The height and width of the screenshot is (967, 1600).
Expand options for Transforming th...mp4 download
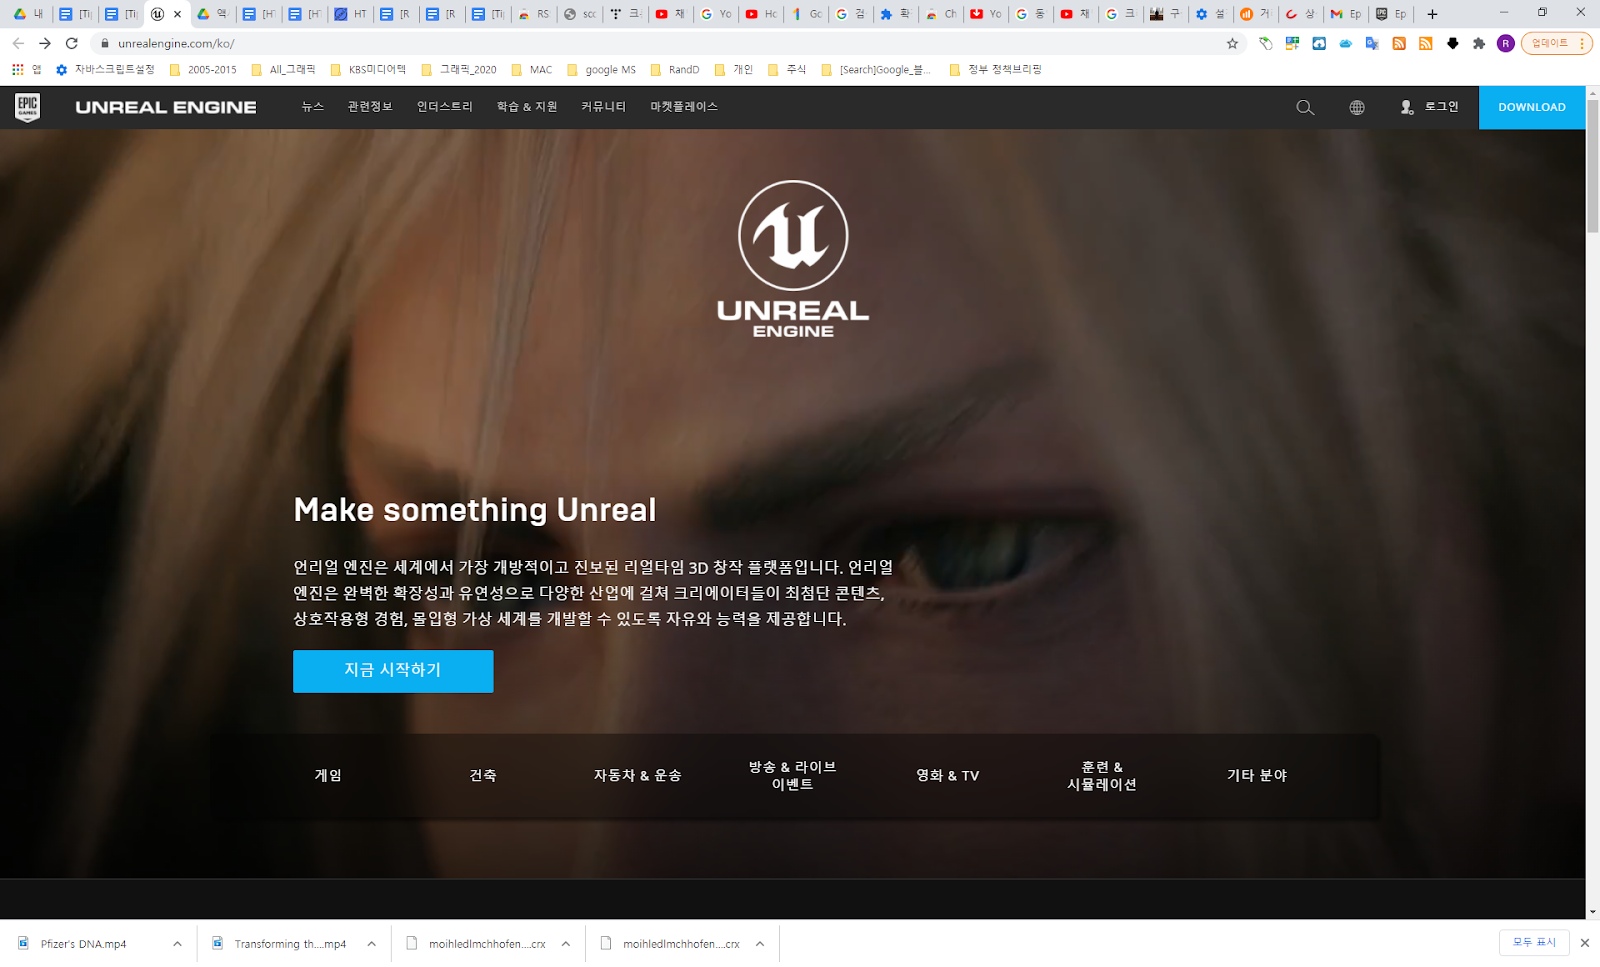(371, 943)
